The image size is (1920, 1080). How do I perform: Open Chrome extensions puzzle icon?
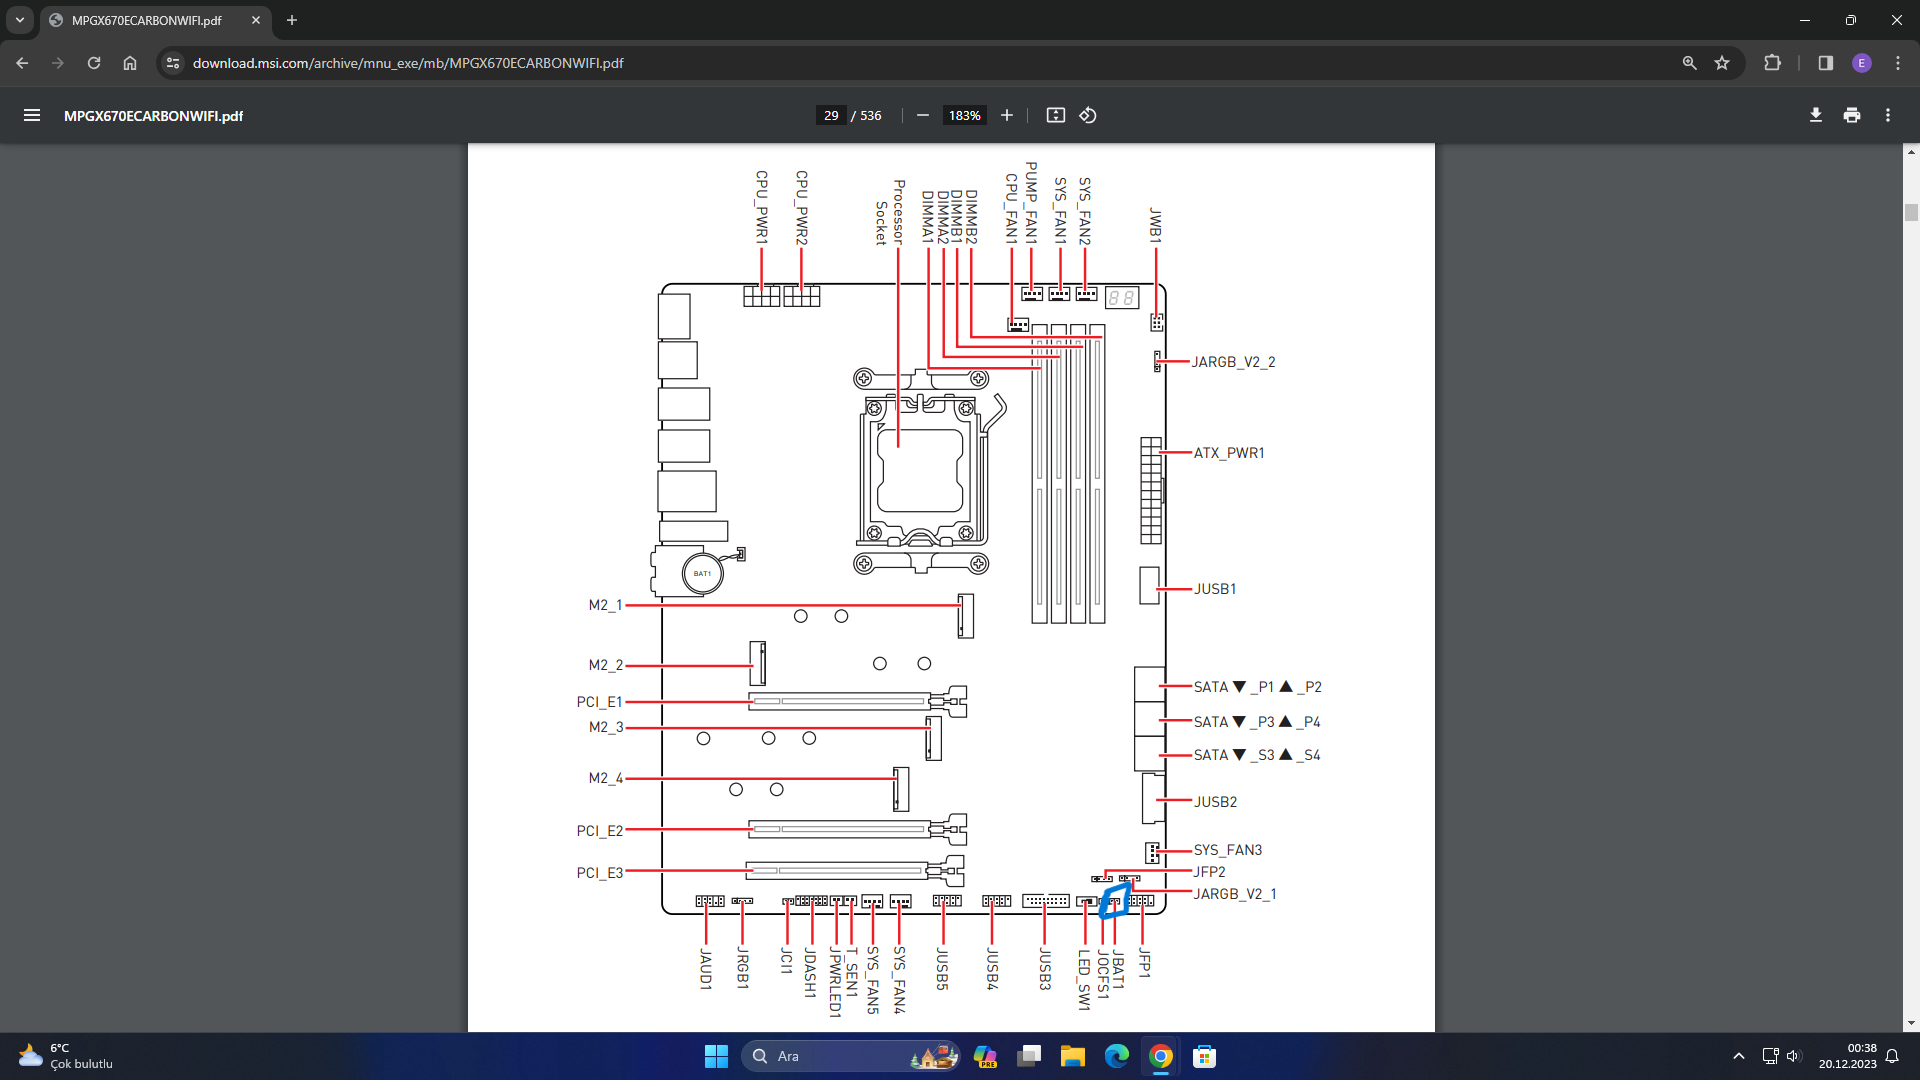1772,63
